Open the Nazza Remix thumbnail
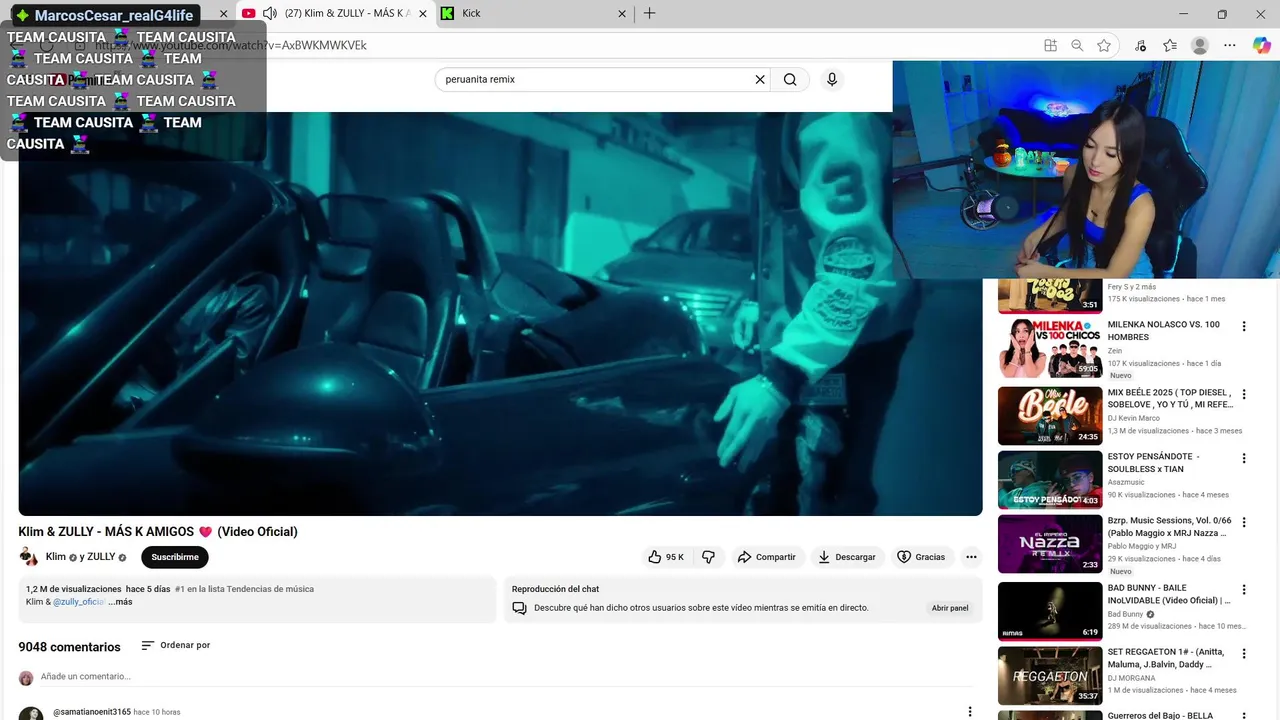This screenshot has height=720, width=1280. pyautogui.click(x=1050, y=545)
